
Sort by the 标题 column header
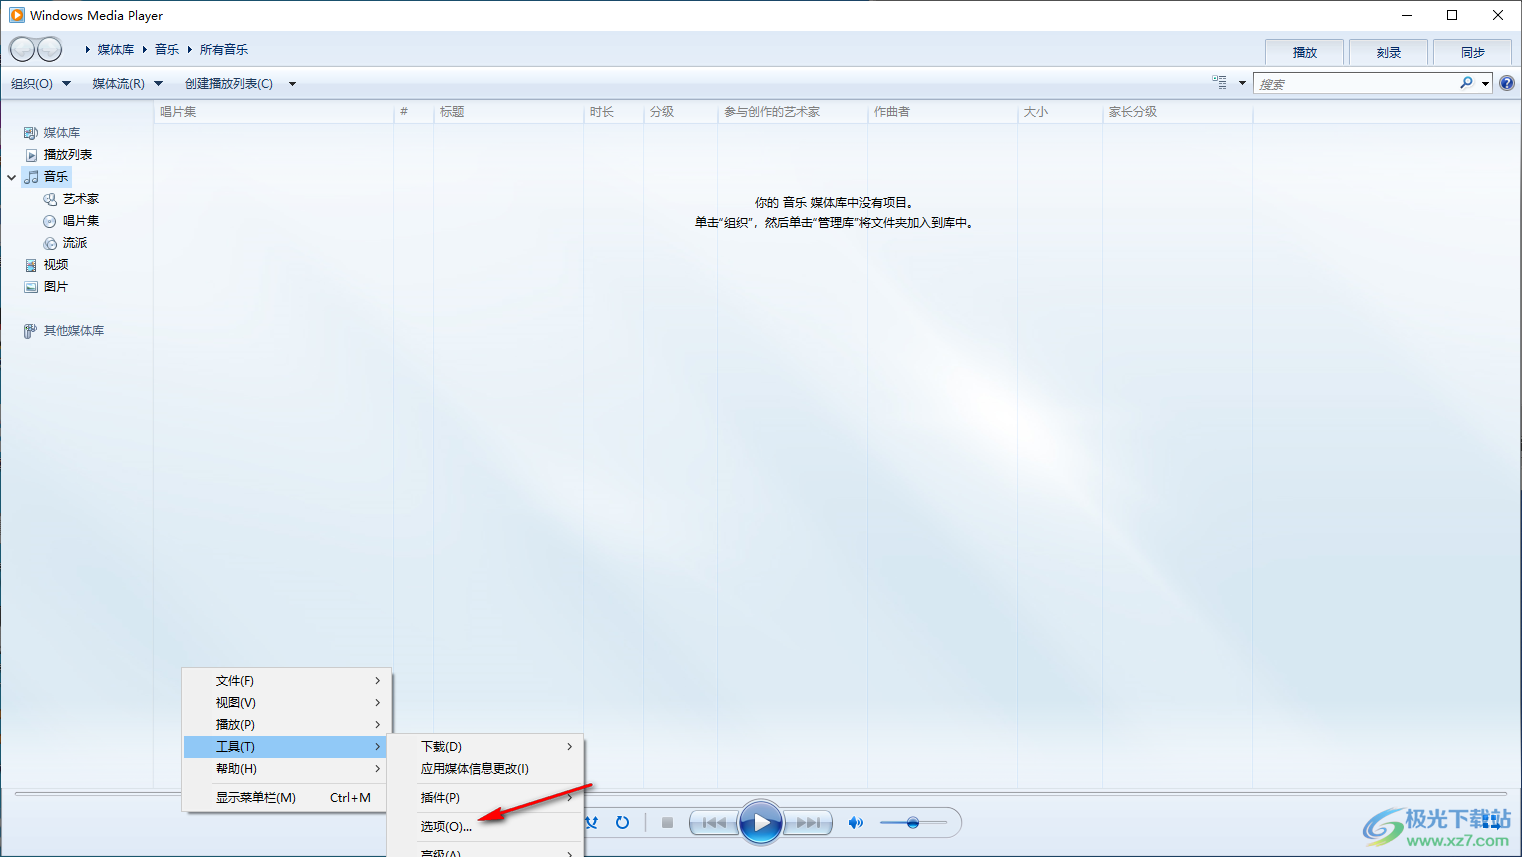tap(509, 112)
